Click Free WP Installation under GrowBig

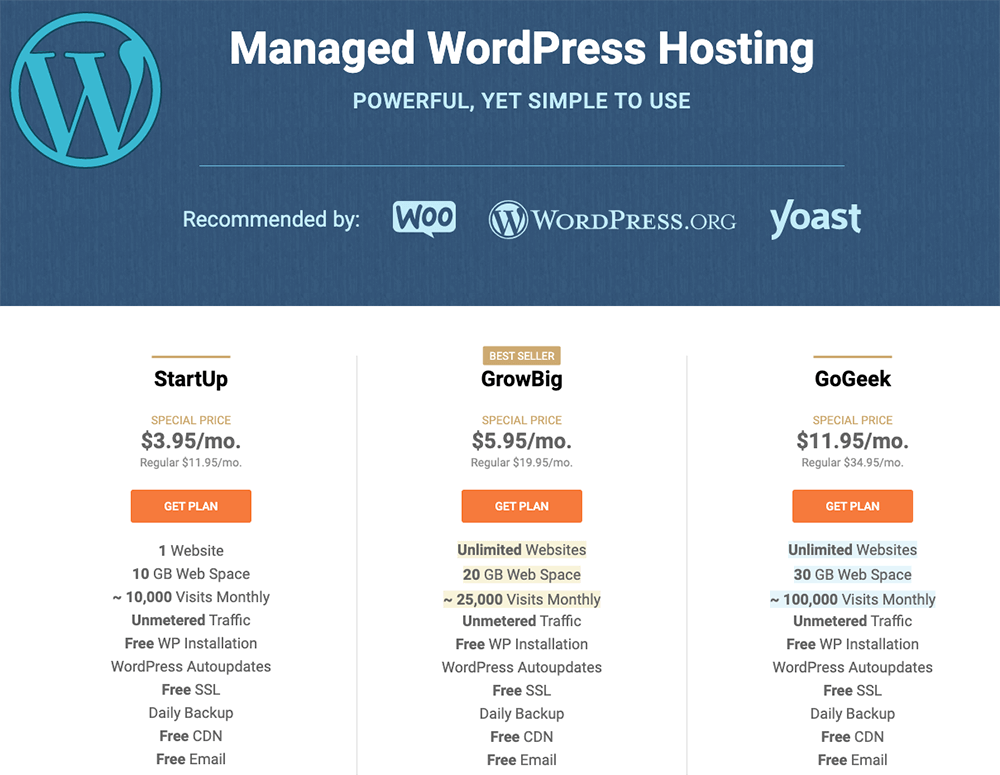(522, 644)
